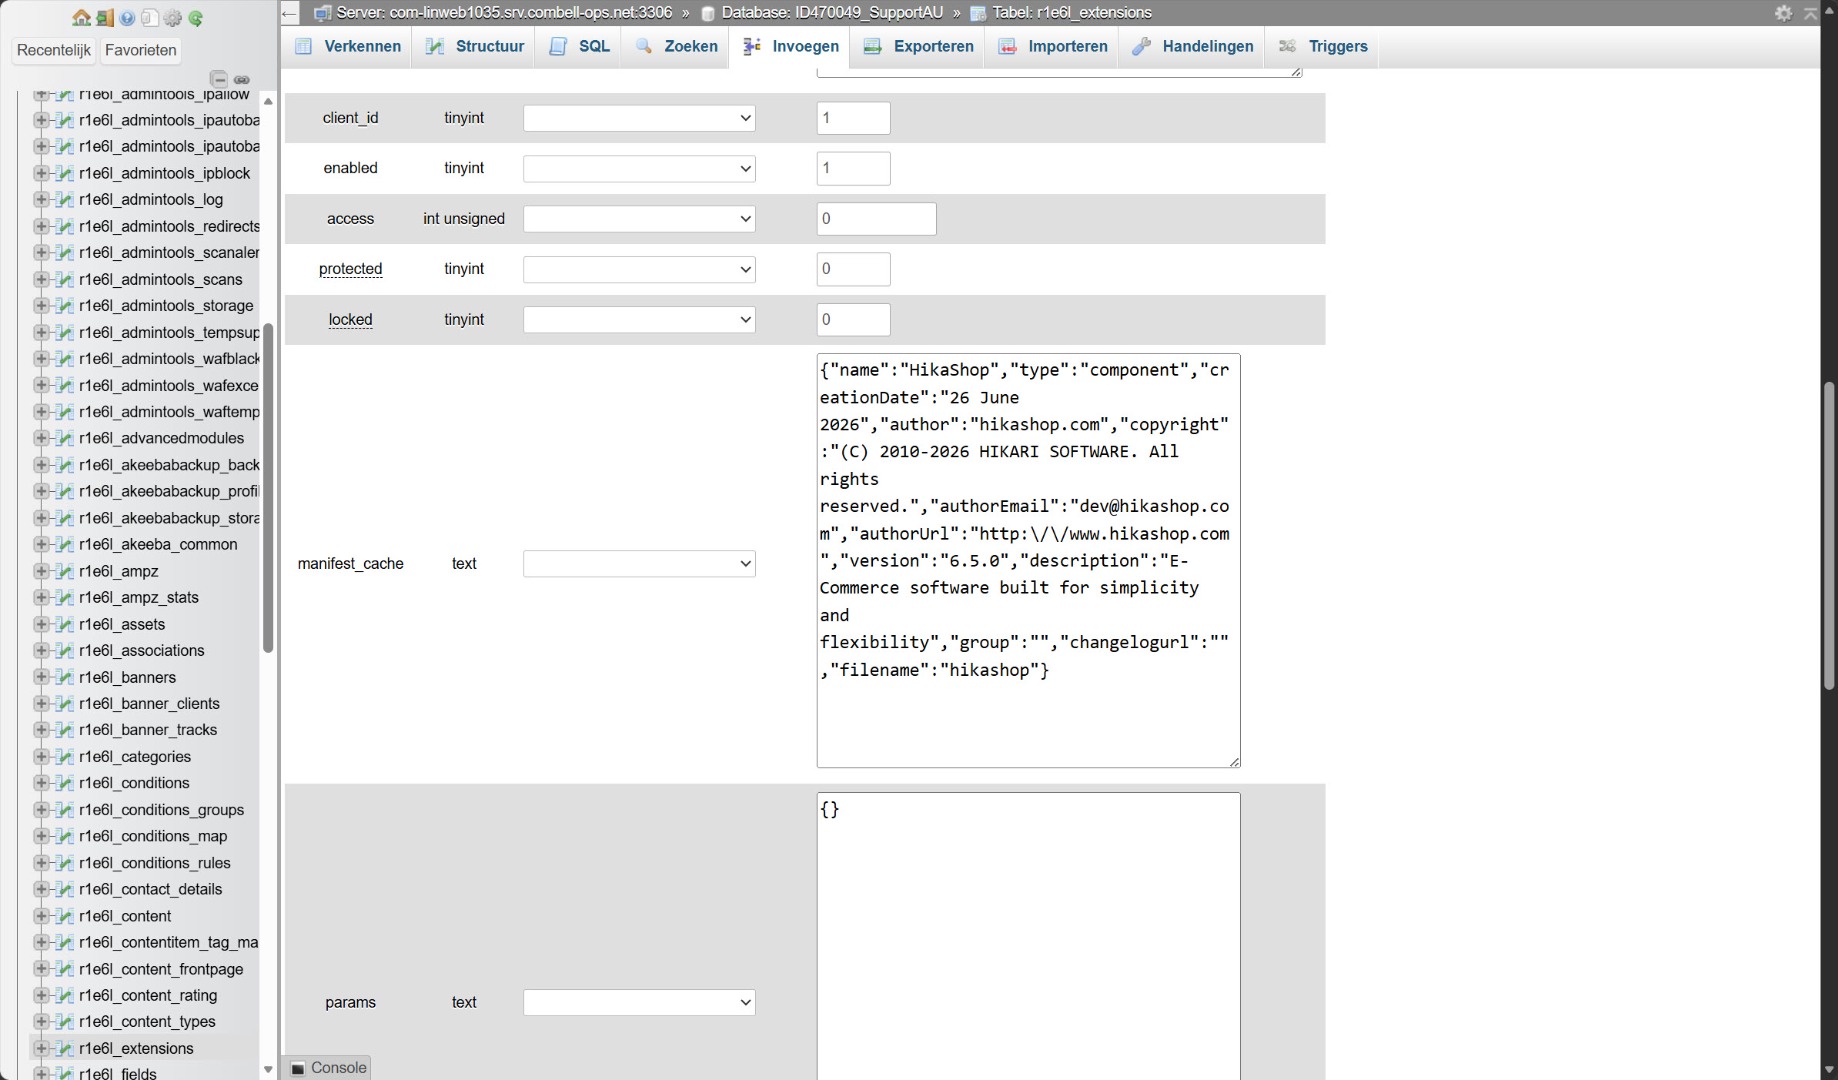
Task: Click table icon beside r1e6l_categories
Action: coord(65,756)
